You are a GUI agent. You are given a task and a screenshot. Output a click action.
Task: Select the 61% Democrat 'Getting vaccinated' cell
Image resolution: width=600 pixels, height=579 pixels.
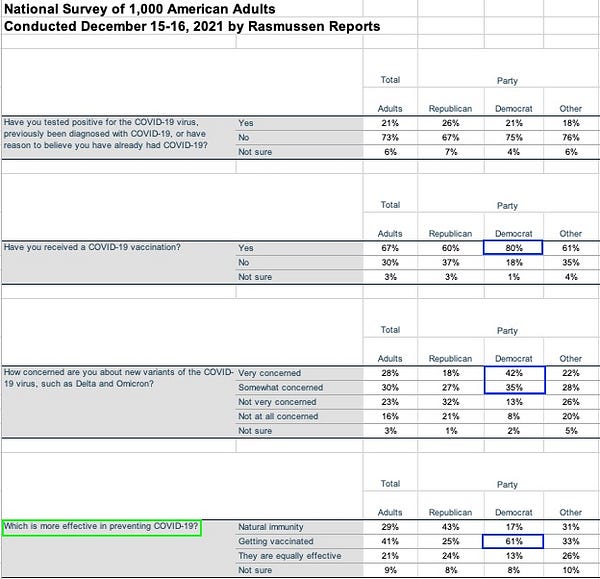[x=513, y=541]
